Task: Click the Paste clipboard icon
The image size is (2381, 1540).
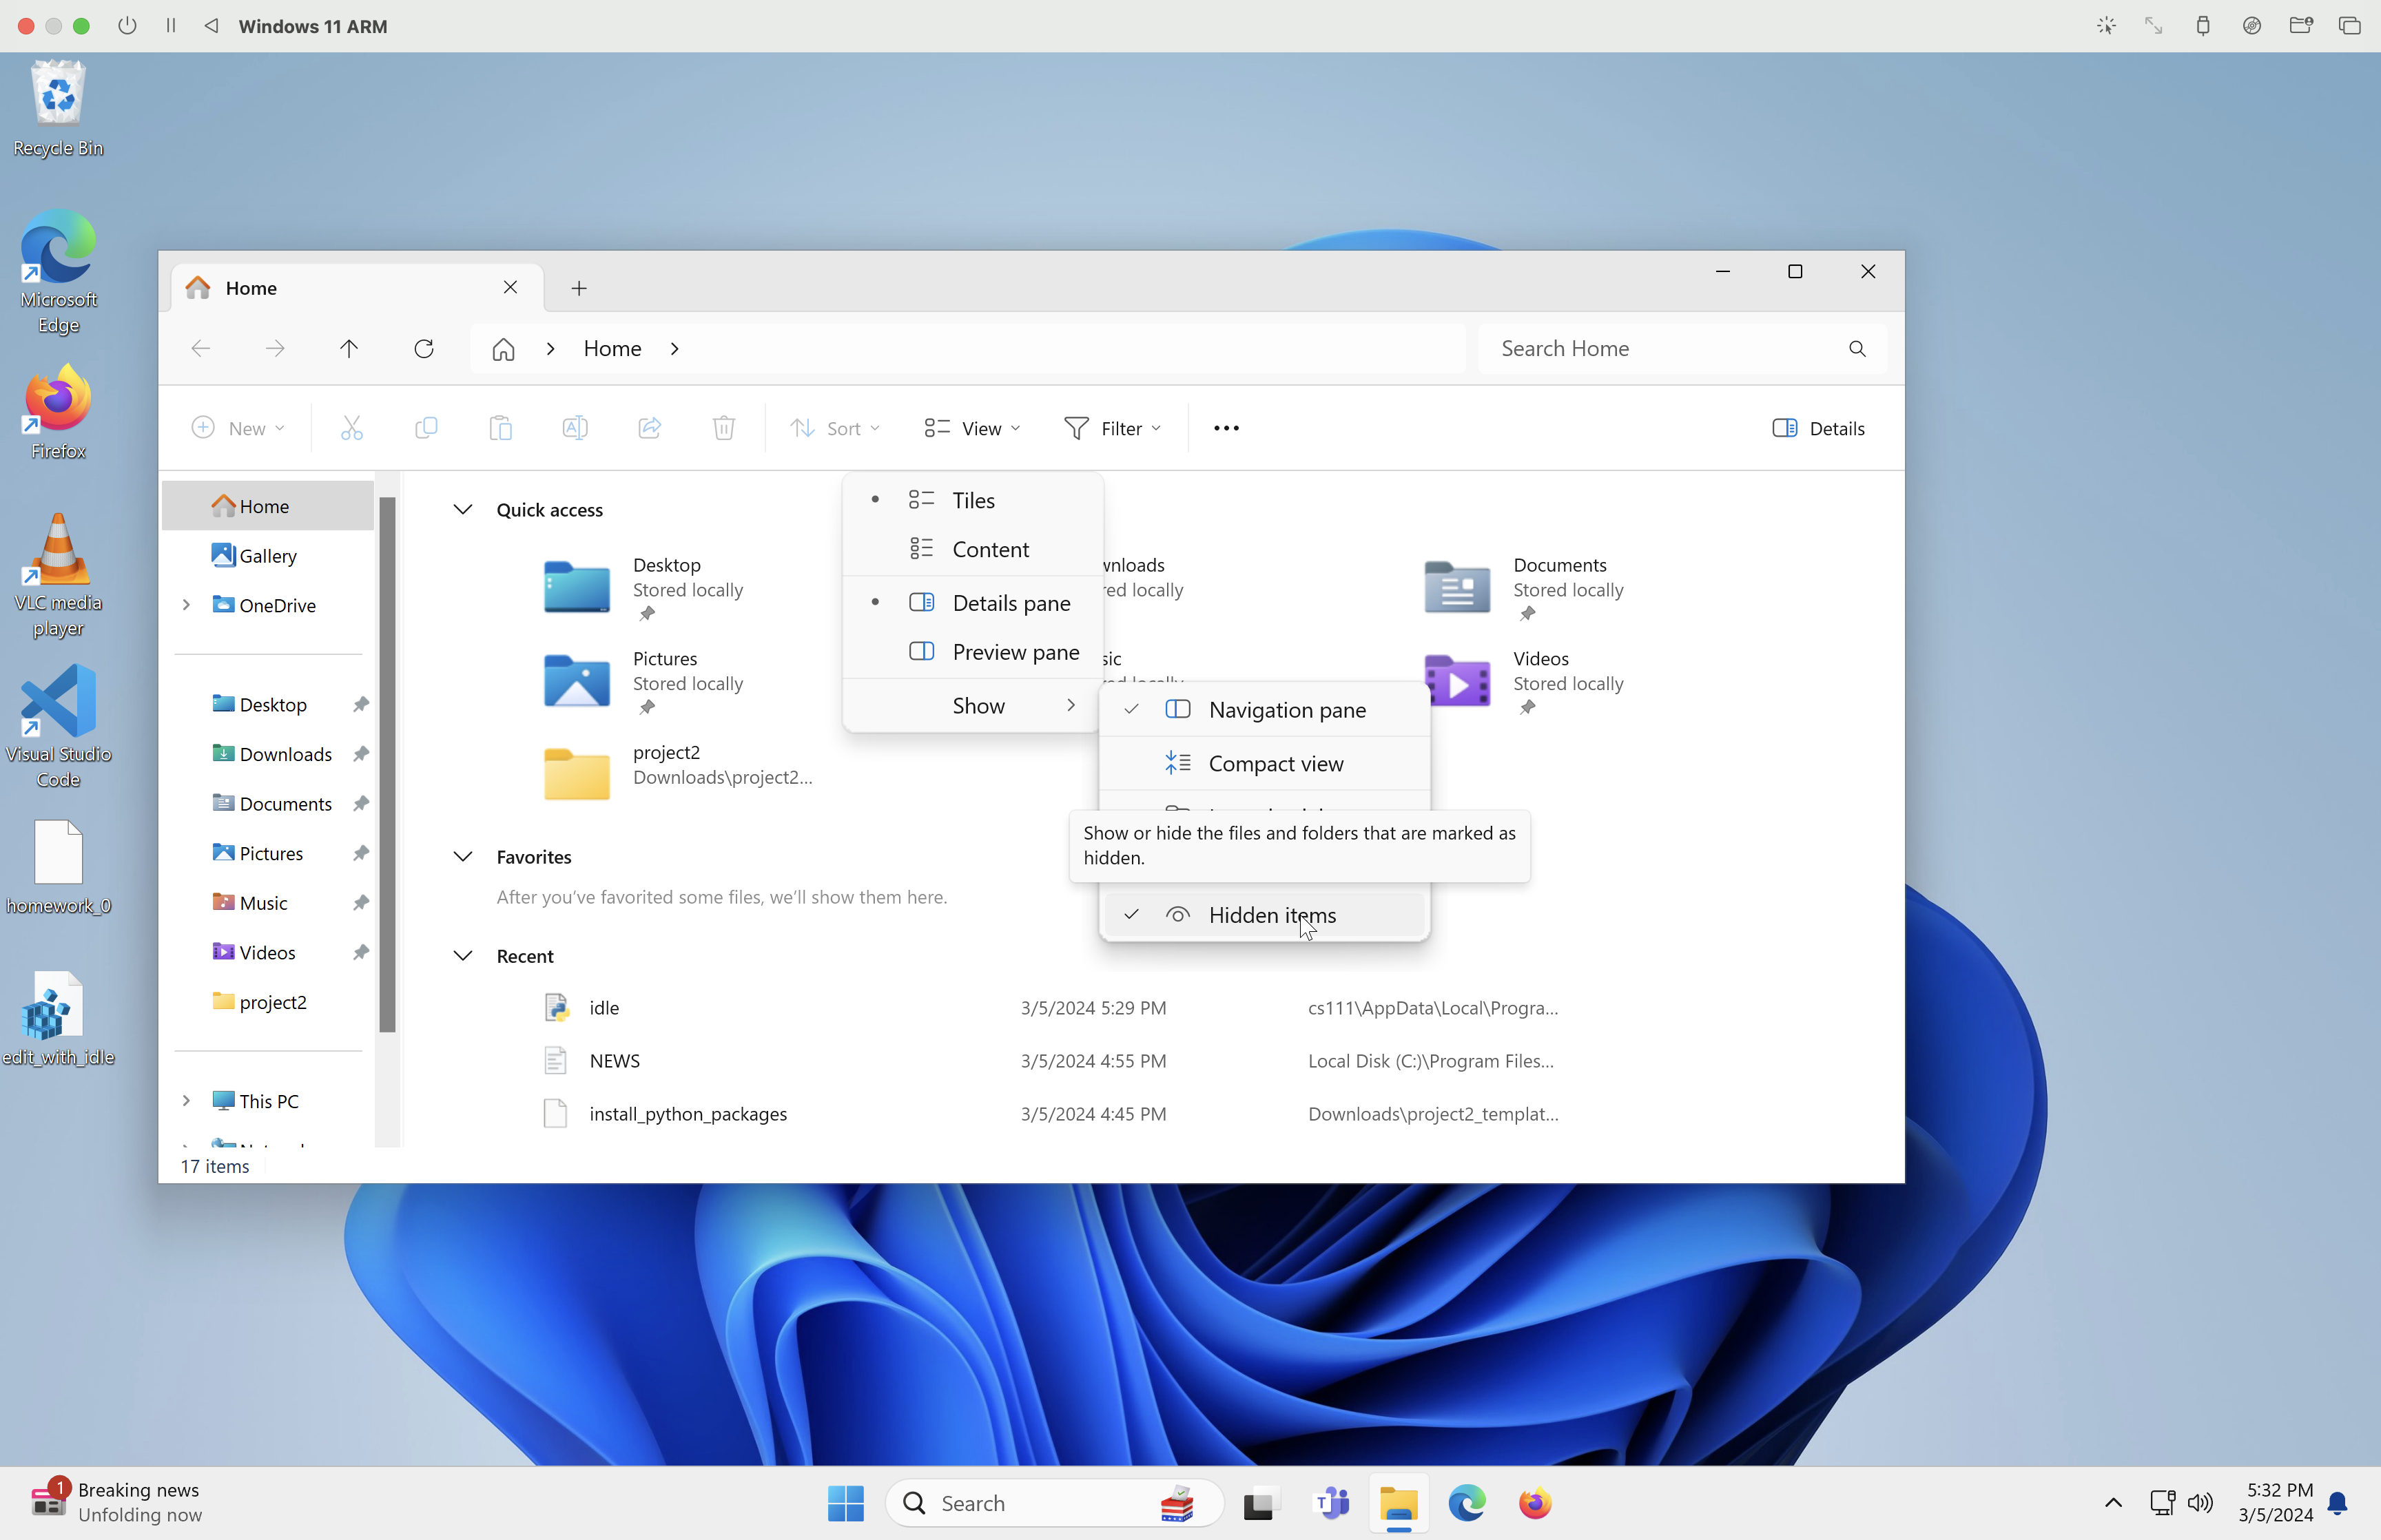Action: pos(500,428)
